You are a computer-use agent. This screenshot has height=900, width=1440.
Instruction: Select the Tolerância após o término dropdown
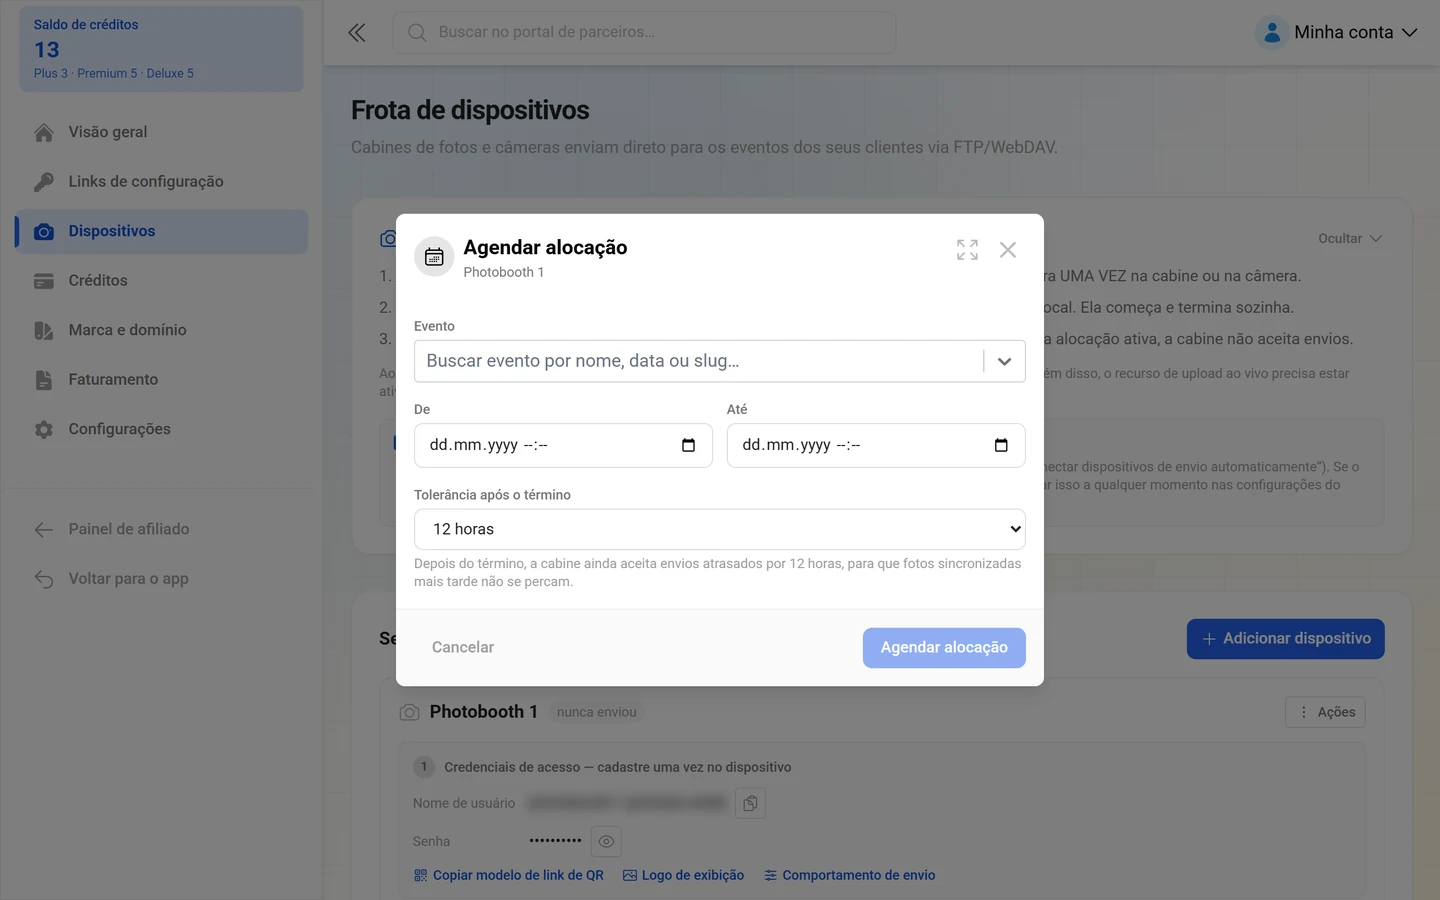(x=720, y=529)
